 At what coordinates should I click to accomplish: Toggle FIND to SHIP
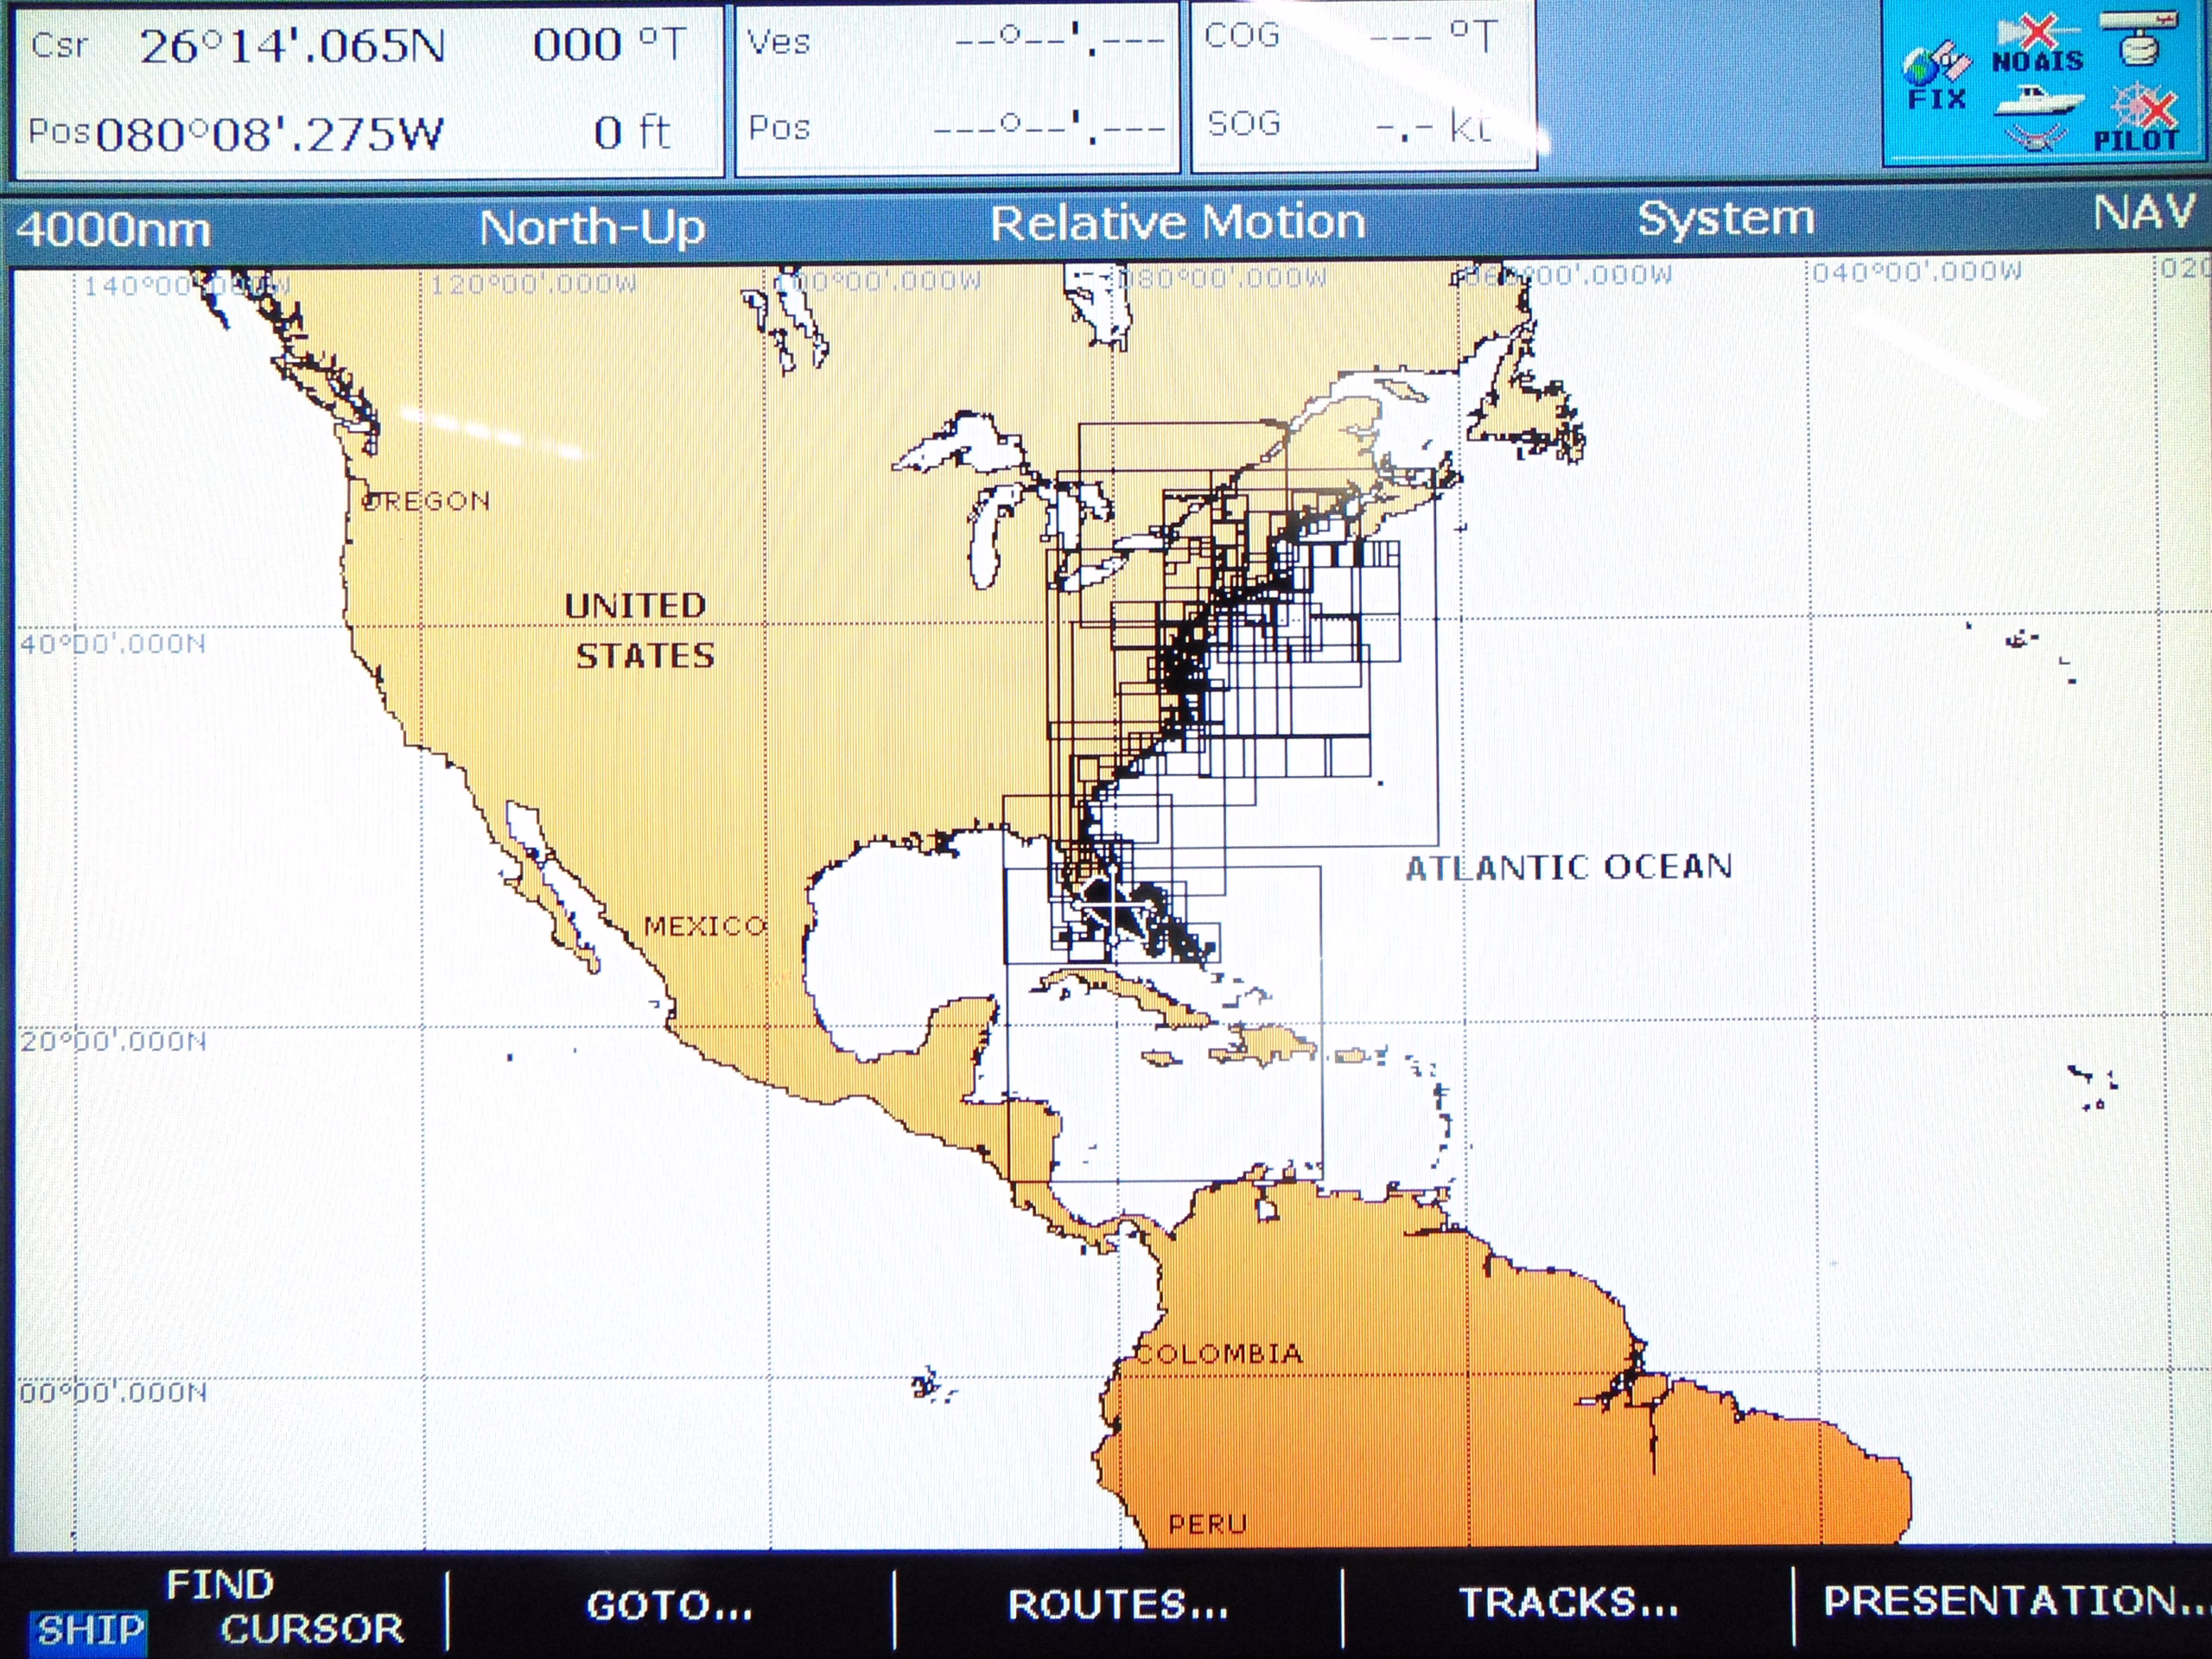point(90,1630)
